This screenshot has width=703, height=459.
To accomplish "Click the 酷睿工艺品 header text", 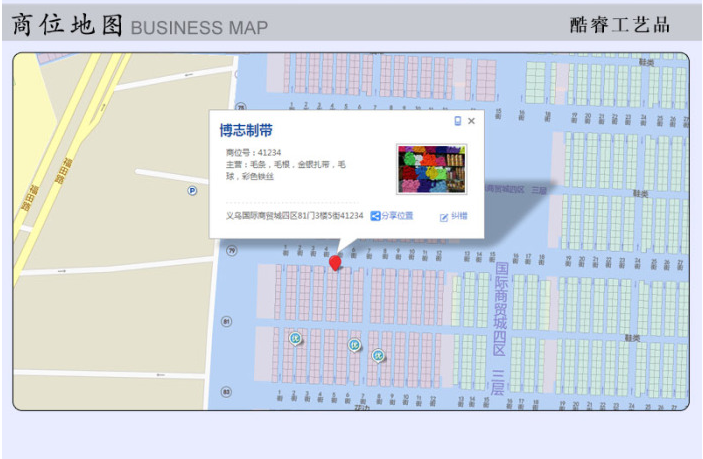I will (x=619, y=26).
